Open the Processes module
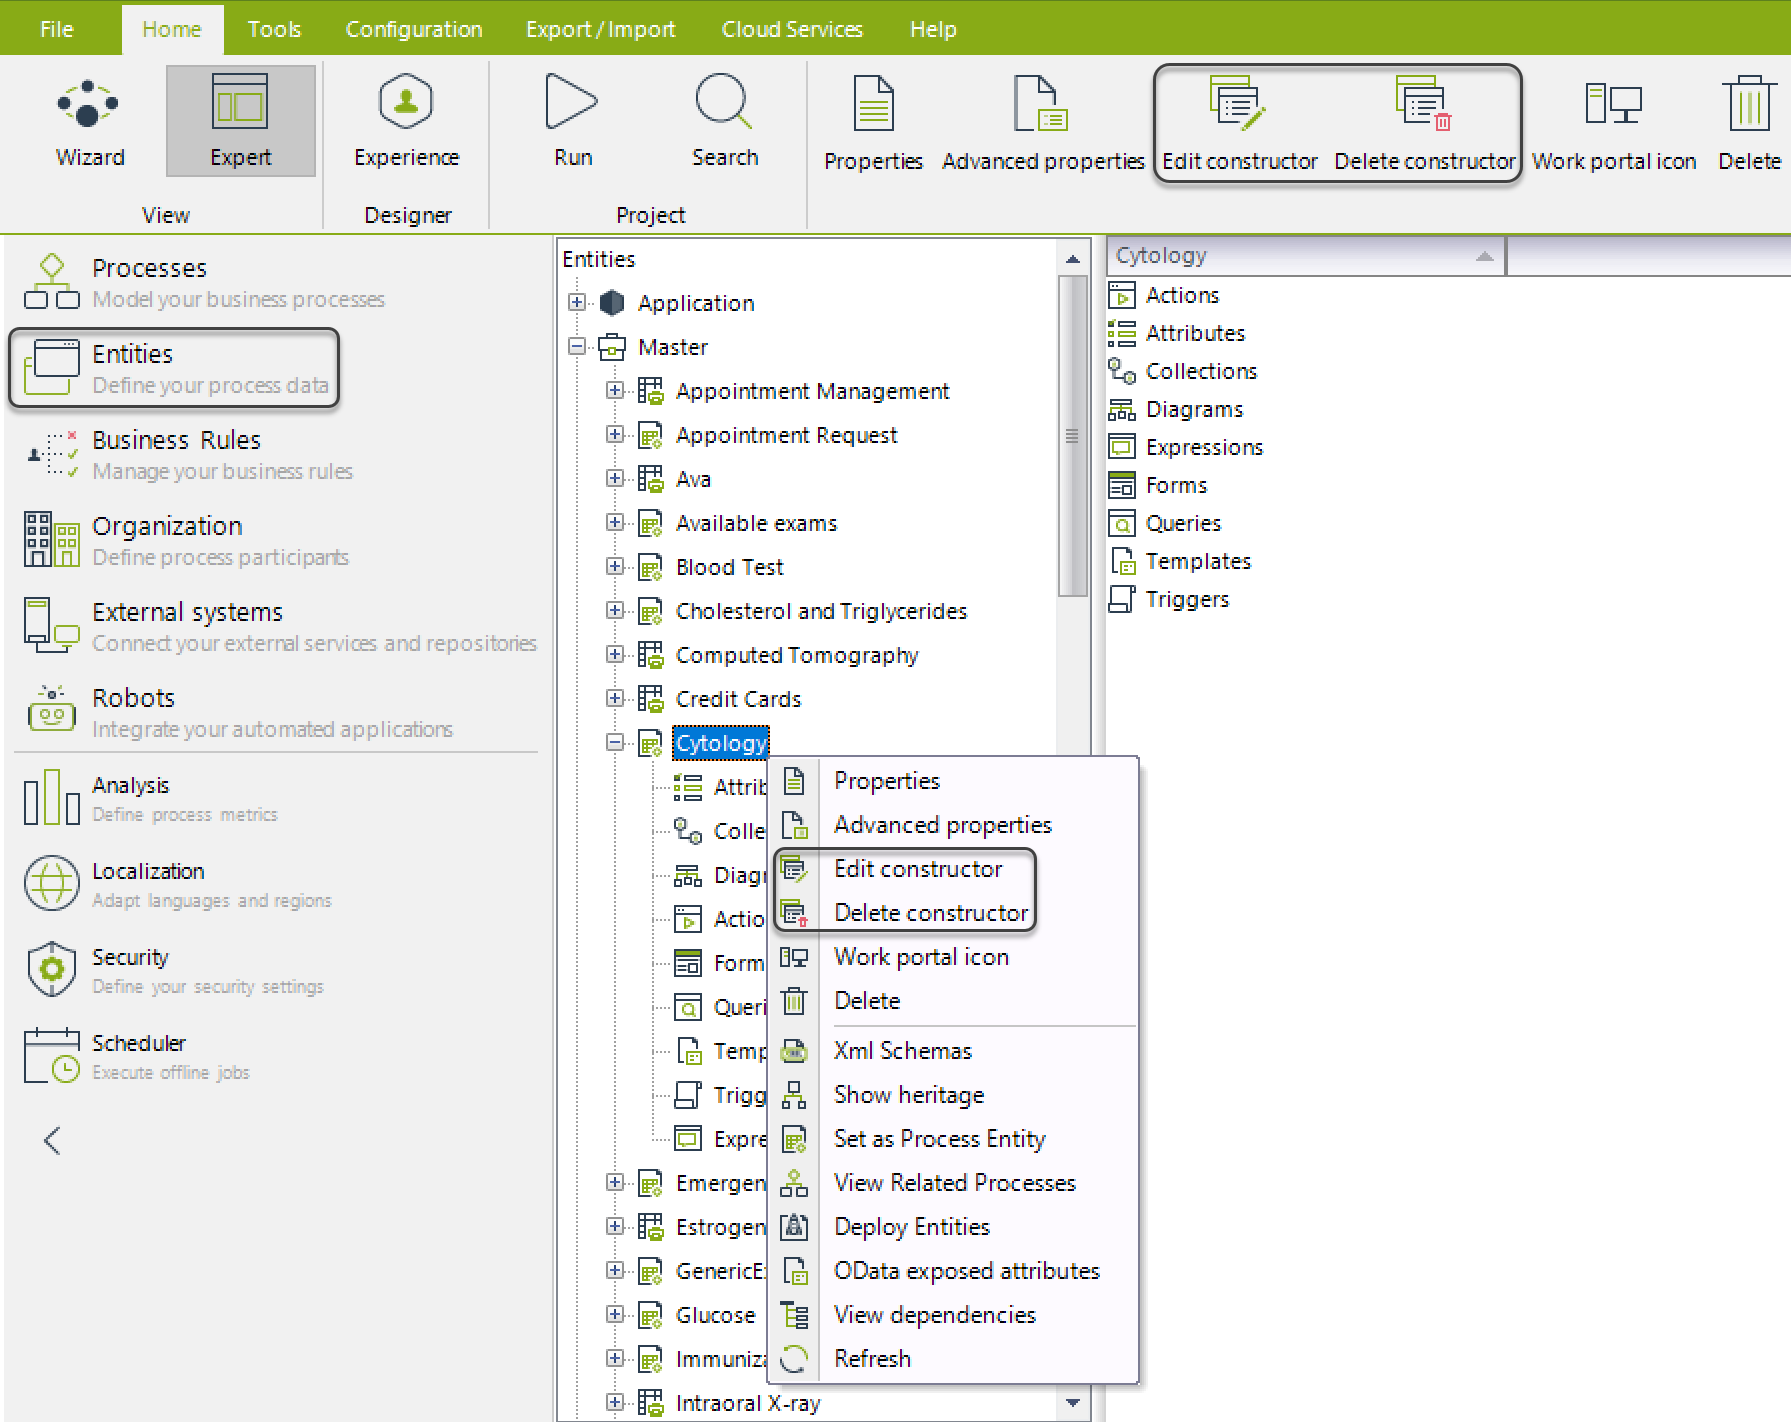 point(204,282)
